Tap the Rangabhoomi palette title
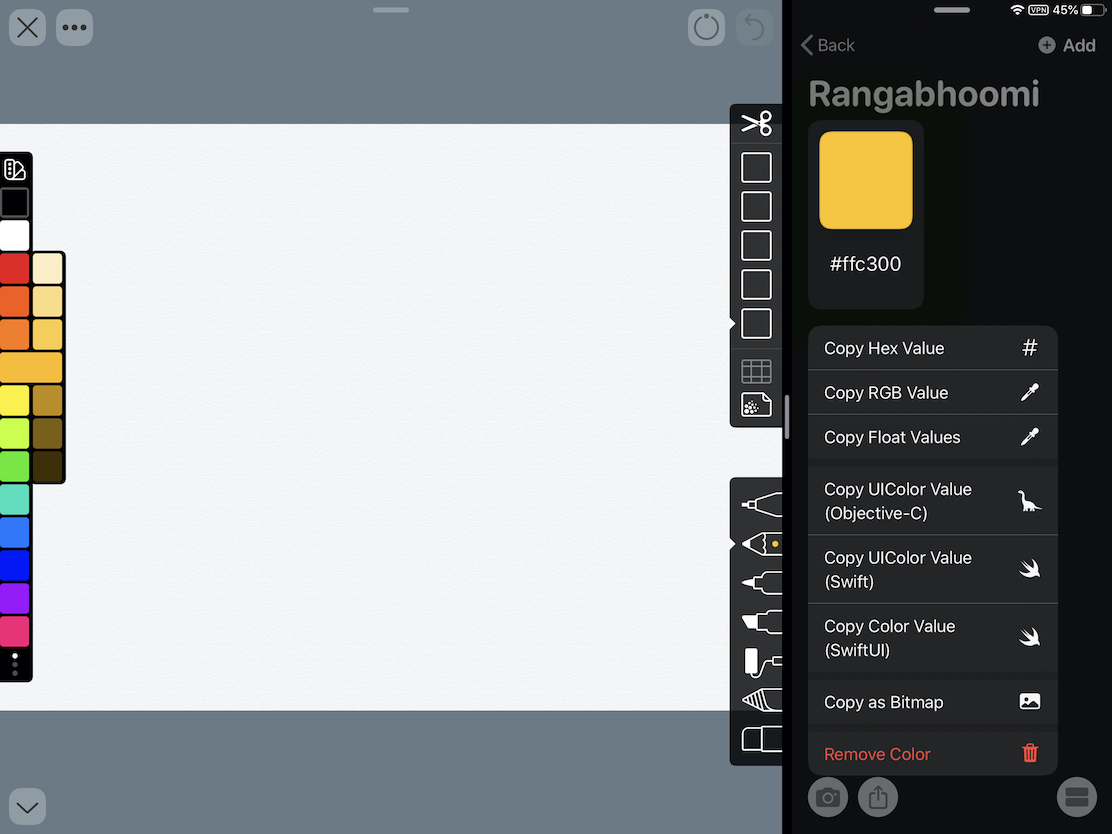The width and height of the screenshot is (1112, 834). [924, 94]
